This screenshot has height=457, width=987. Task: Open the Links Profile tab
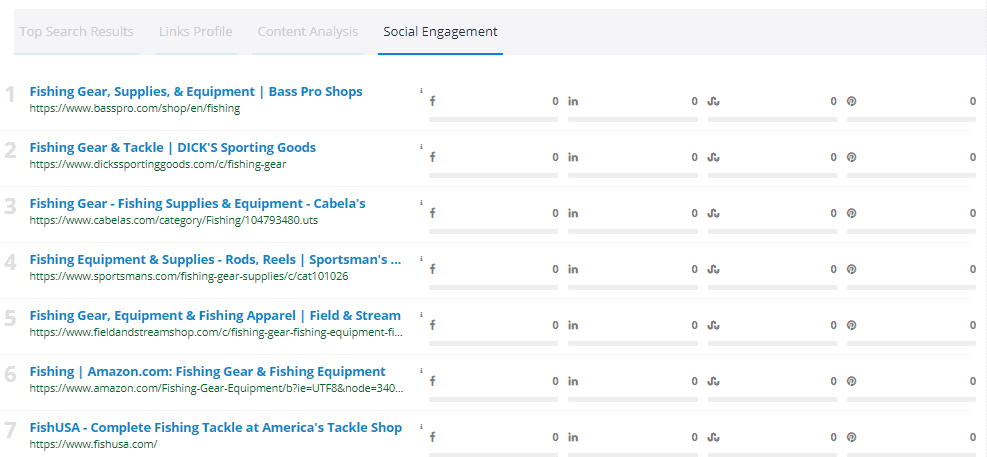click(195, 31)
